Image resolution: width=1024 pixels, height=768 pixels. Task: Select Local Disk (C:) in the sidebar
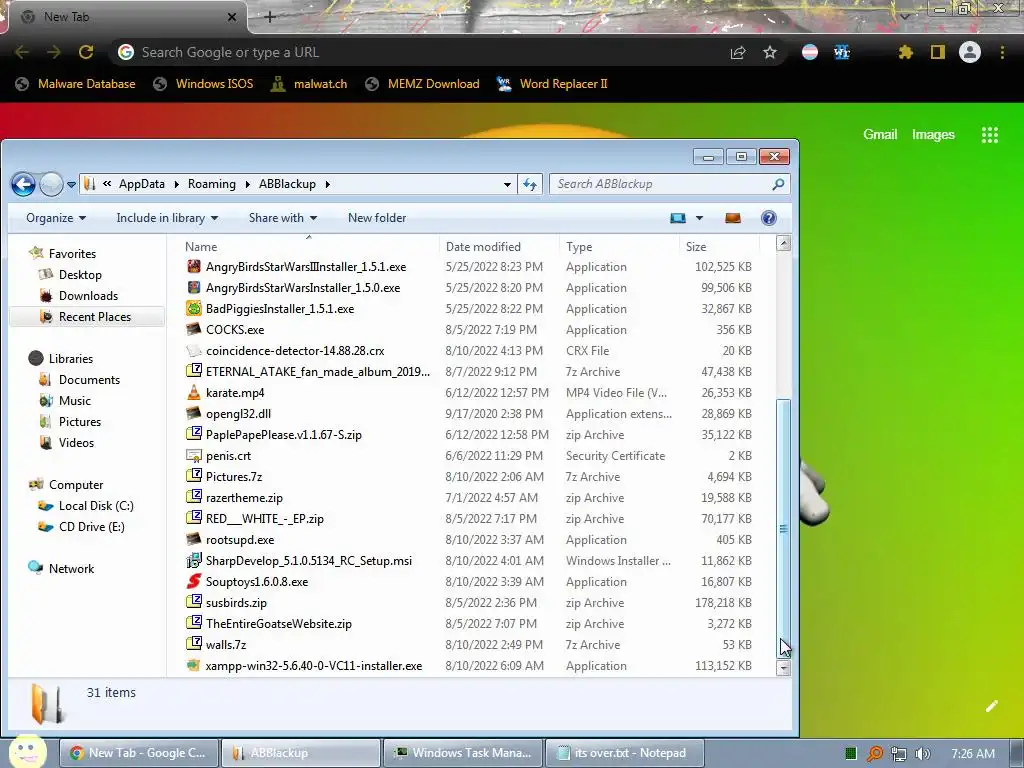point(96,506)
